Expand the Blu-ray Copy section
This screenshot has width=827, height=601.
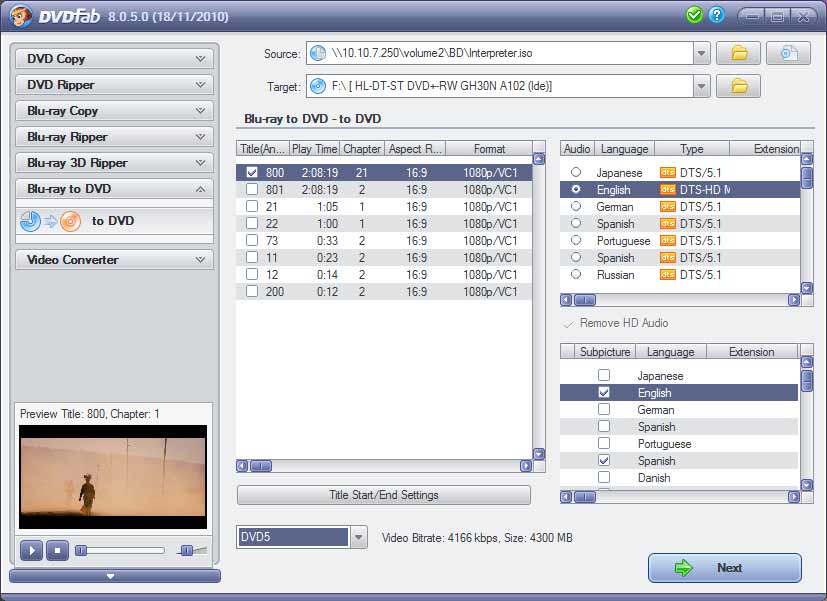[x=114, y=111]
